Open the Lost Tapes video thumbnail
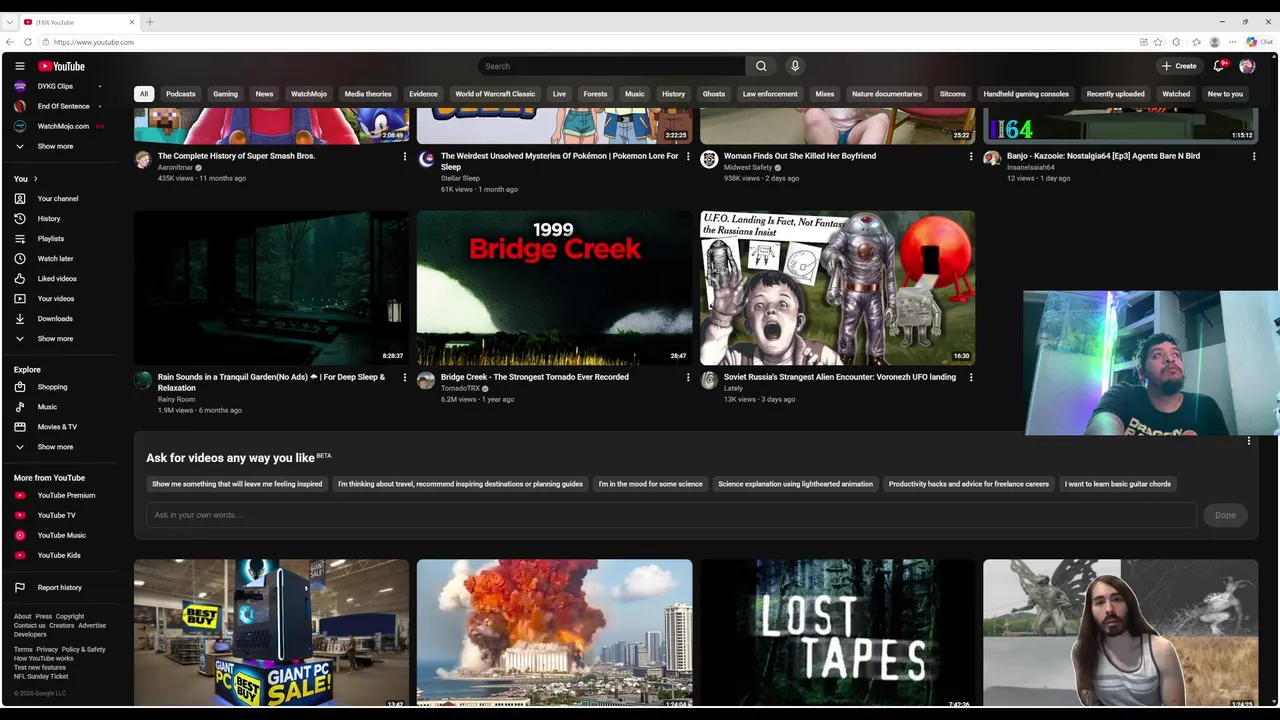This screenshot has width=1280, height=720. tap(837, 633)
